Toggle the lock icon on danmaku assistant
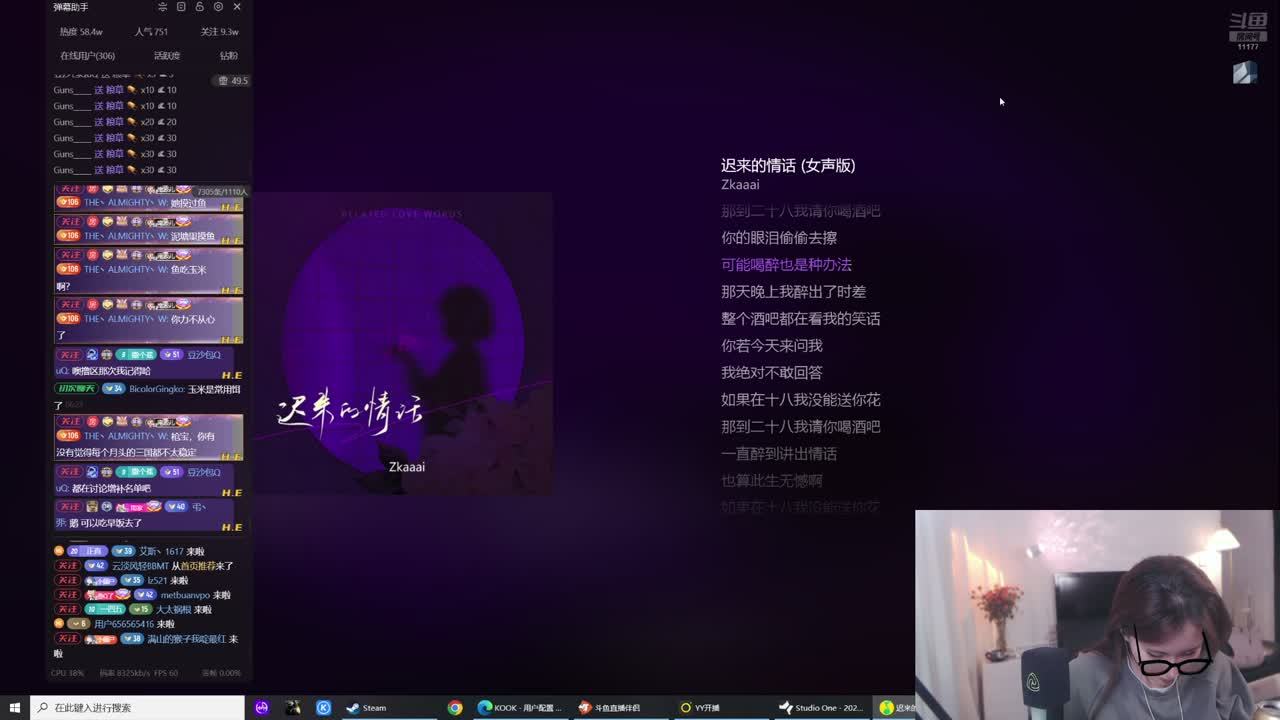 (199, 7)
